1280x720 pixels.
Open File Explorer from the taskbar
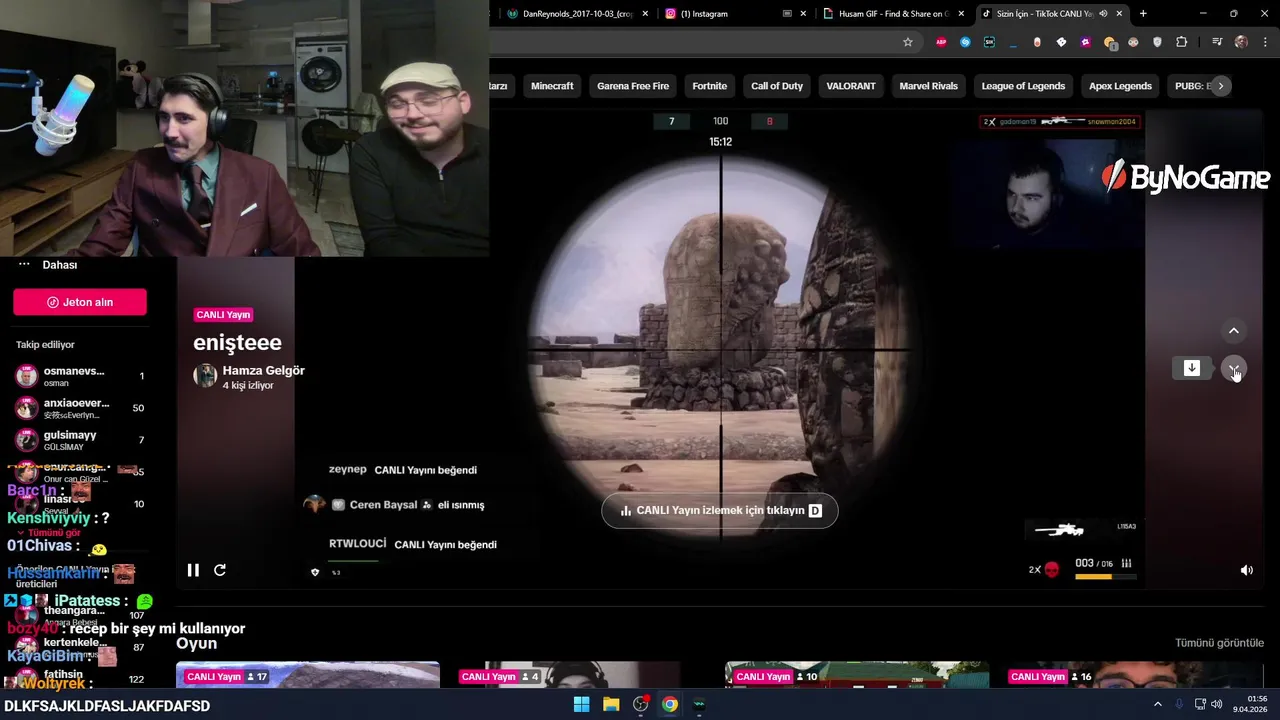611,705
